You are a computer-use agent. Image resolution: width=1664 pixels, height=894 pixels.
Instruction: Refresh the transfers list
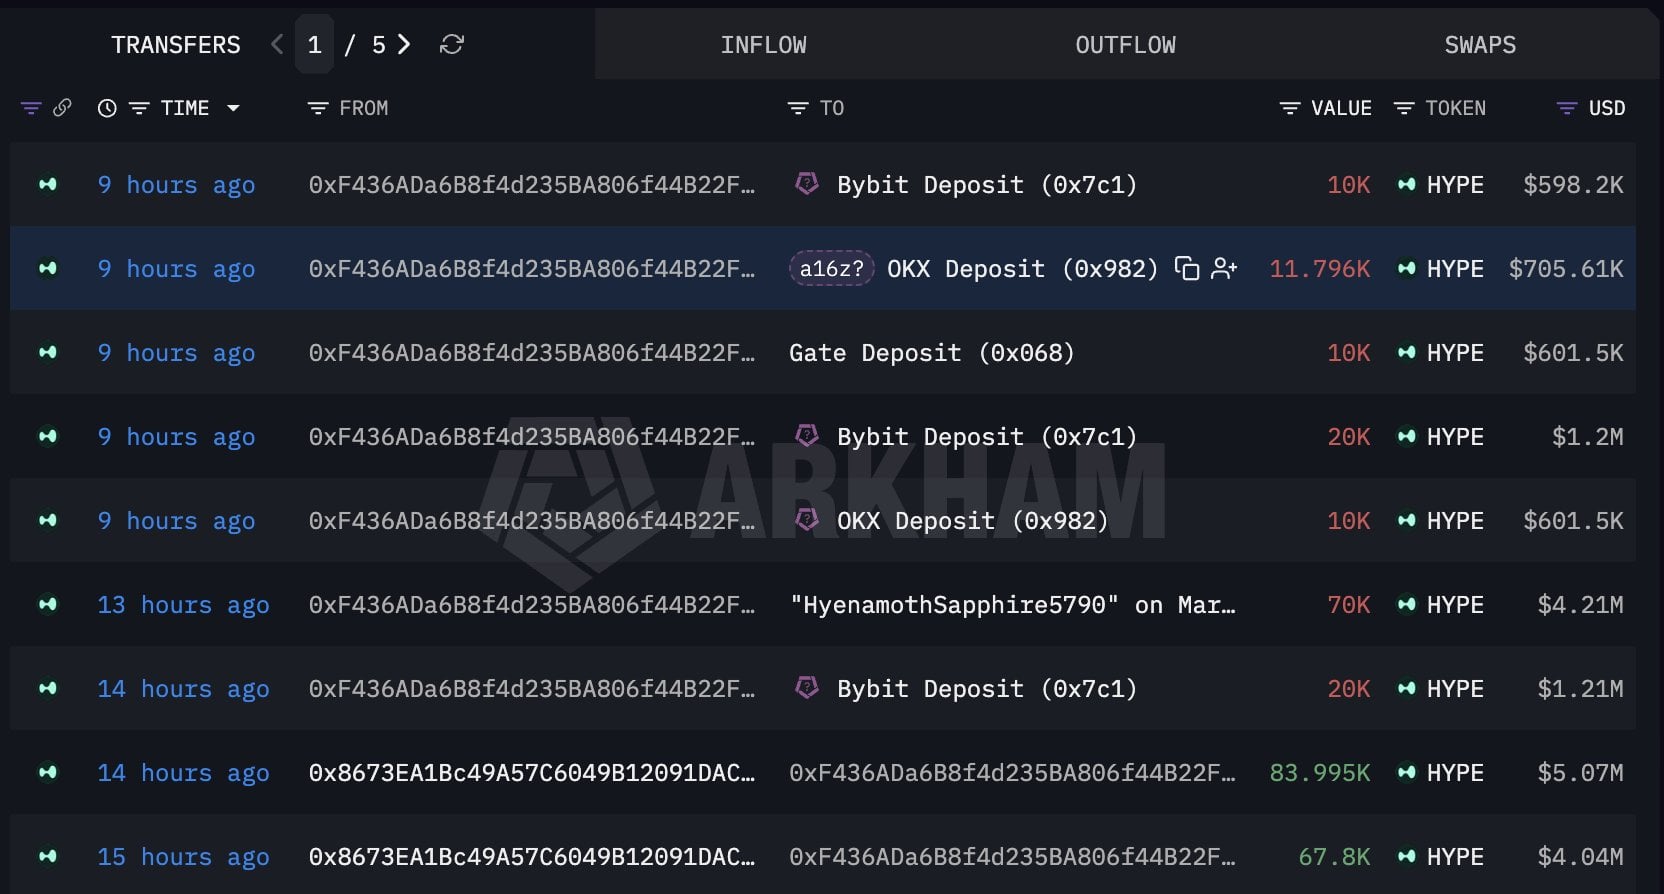(x=451, y=45)
